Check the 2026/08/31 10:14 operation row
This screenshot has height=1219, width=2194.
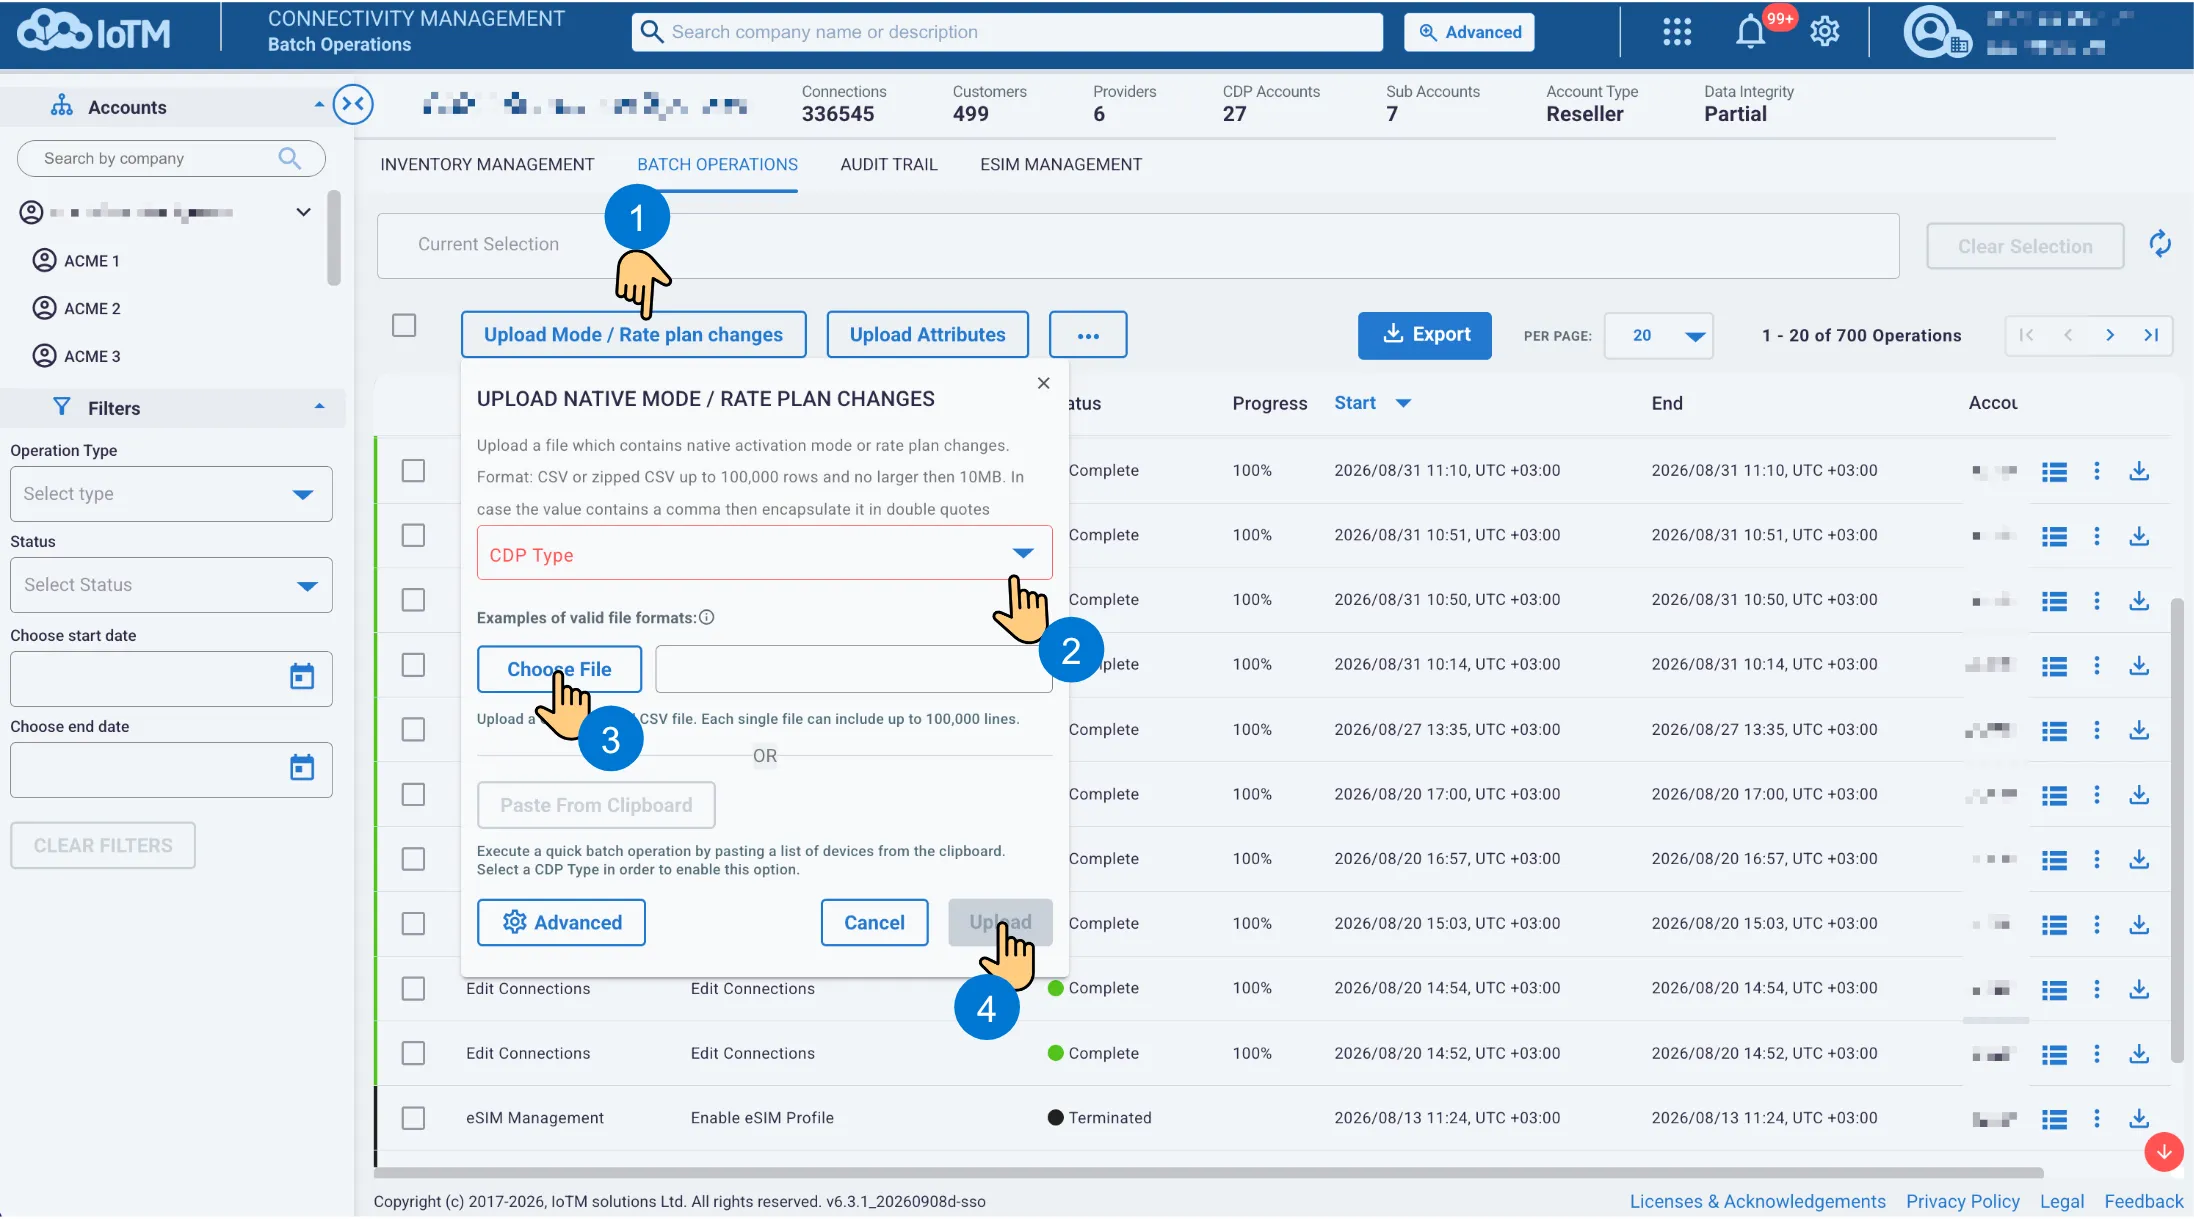pyautogui.click(x=413, y=664)
